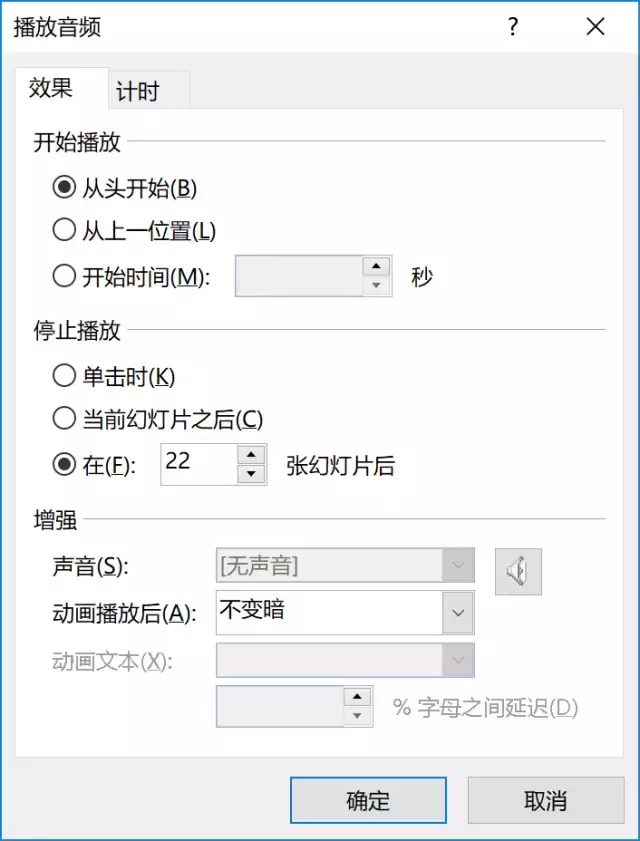640x841 pixels.
Task: Click the help question mark icon
Action: tap(513, 27)
